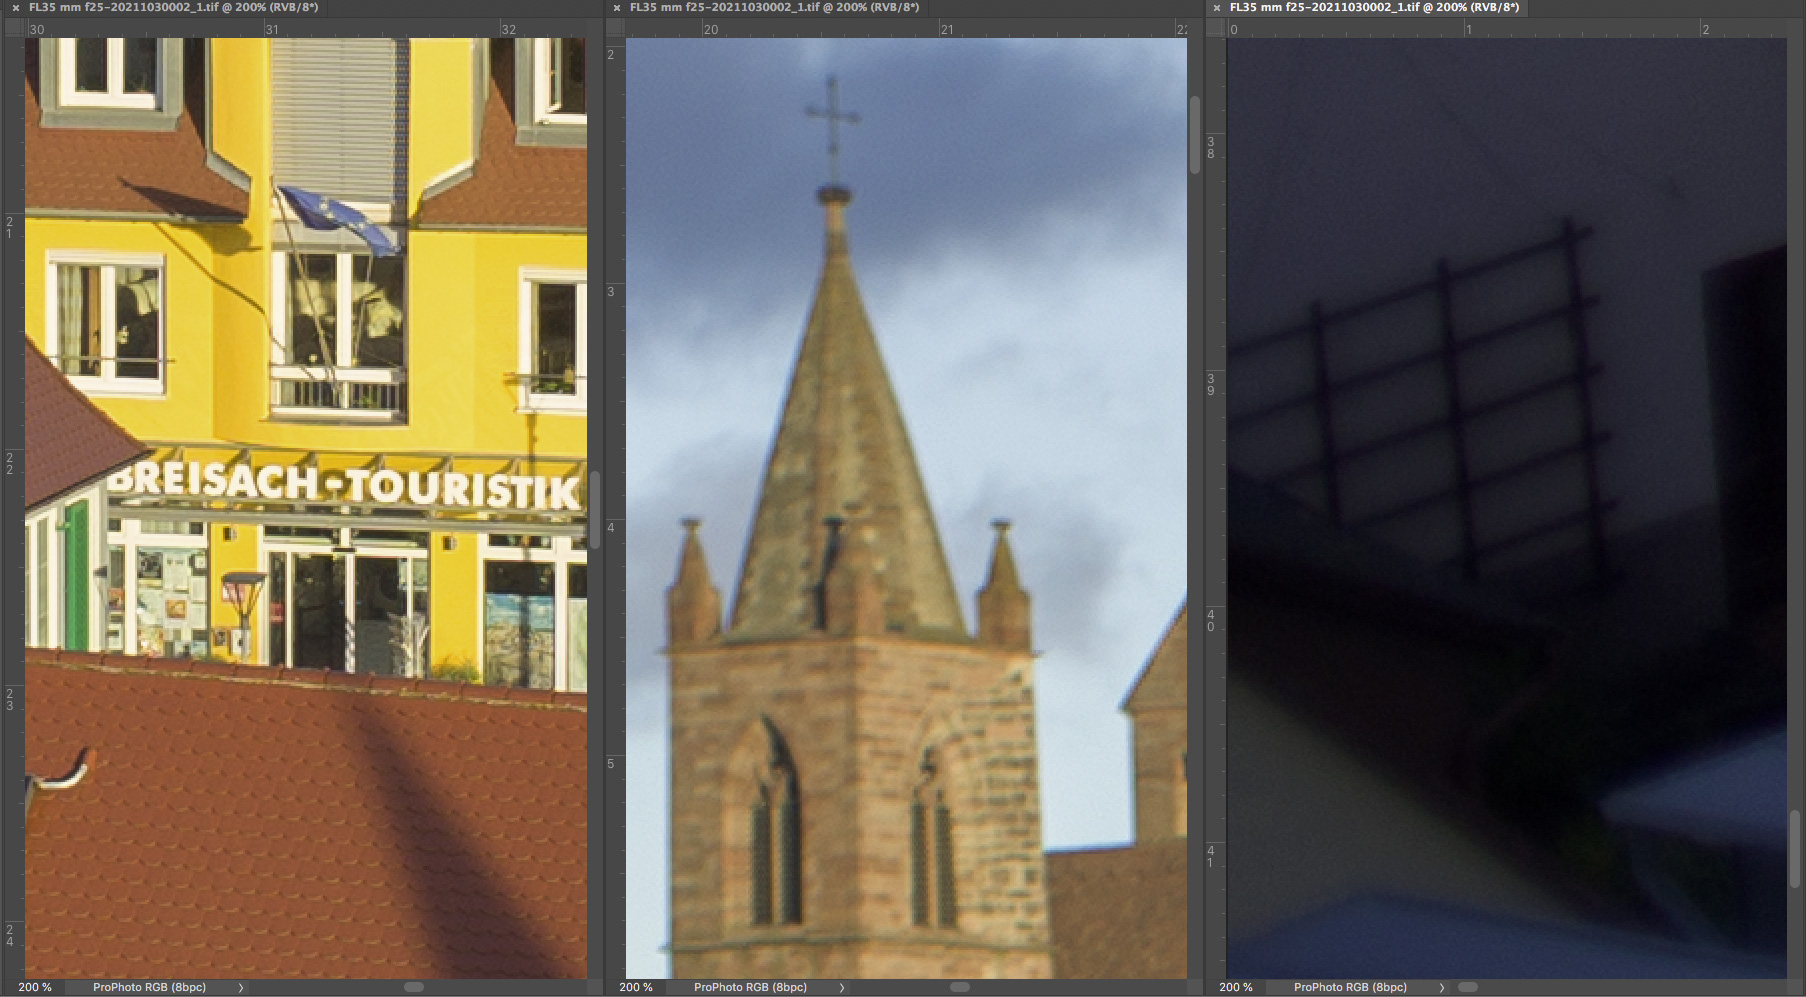Click ruler origin corner in dark shadow window

point(1215,29)
